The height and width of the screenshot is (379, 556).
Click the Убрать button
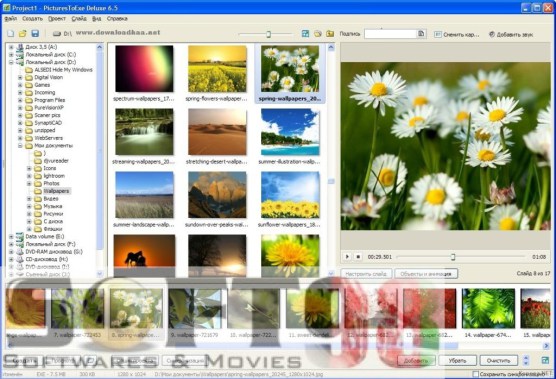[457, 361]
